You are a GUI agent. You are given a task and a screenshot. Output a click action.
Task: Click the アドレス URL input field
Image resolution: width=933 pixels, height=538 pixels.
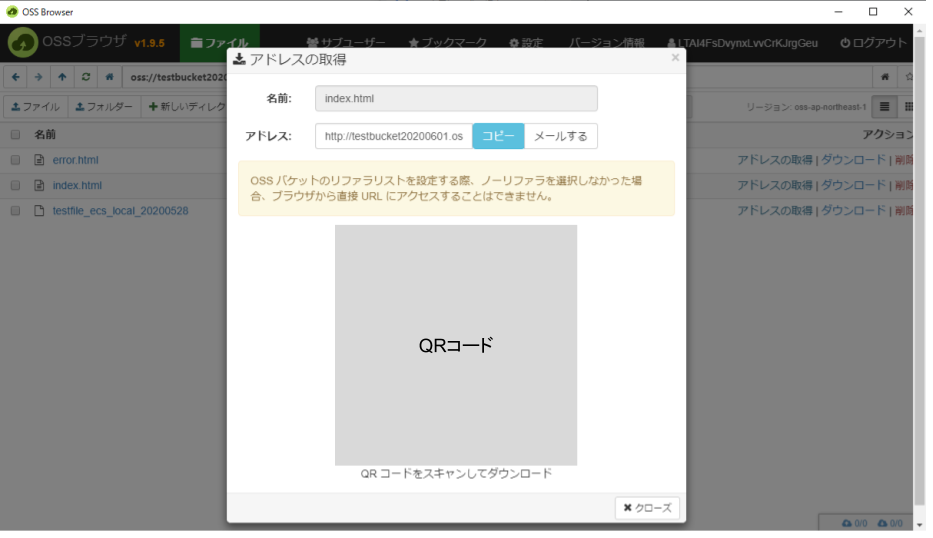(x=394, y=136)
